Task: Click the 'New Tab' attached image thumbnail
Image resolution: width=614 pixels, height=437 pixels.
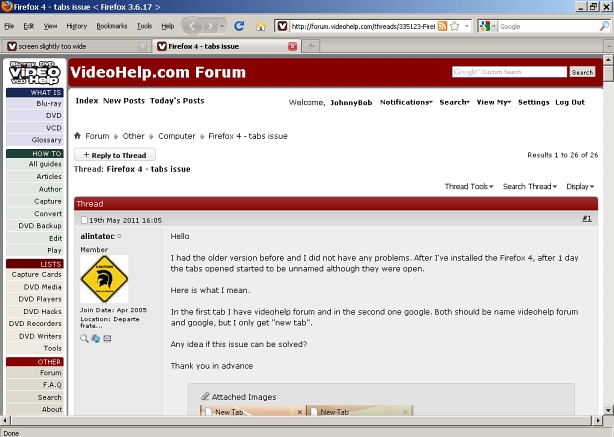Action: click(x=307, y=410)
